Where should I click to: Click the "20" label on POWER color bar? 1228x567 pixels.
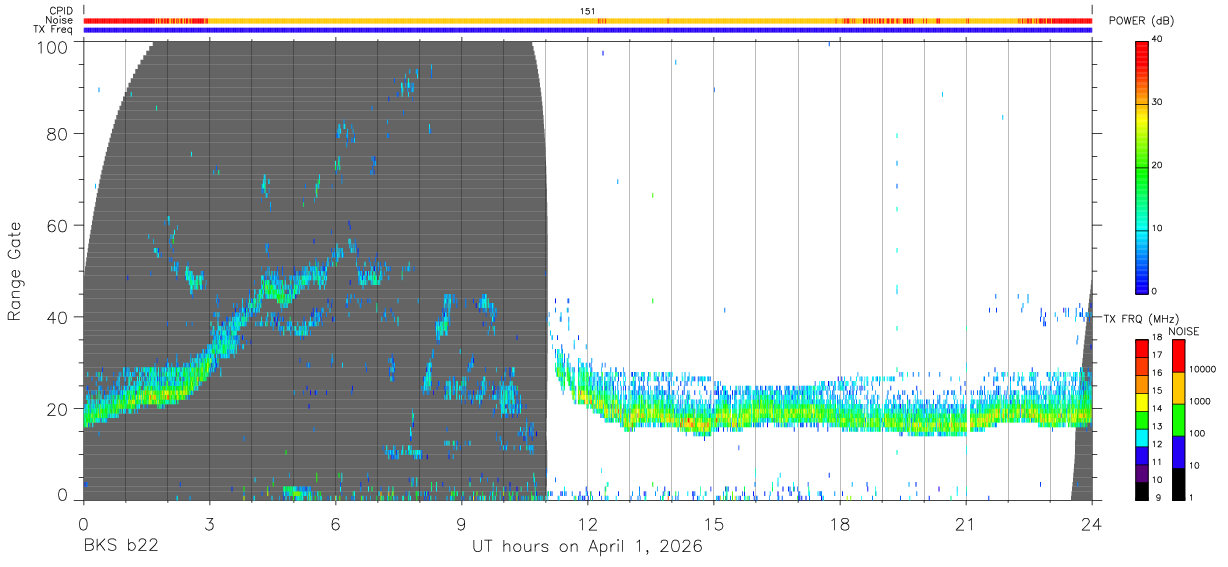[x=1156, y=165]
